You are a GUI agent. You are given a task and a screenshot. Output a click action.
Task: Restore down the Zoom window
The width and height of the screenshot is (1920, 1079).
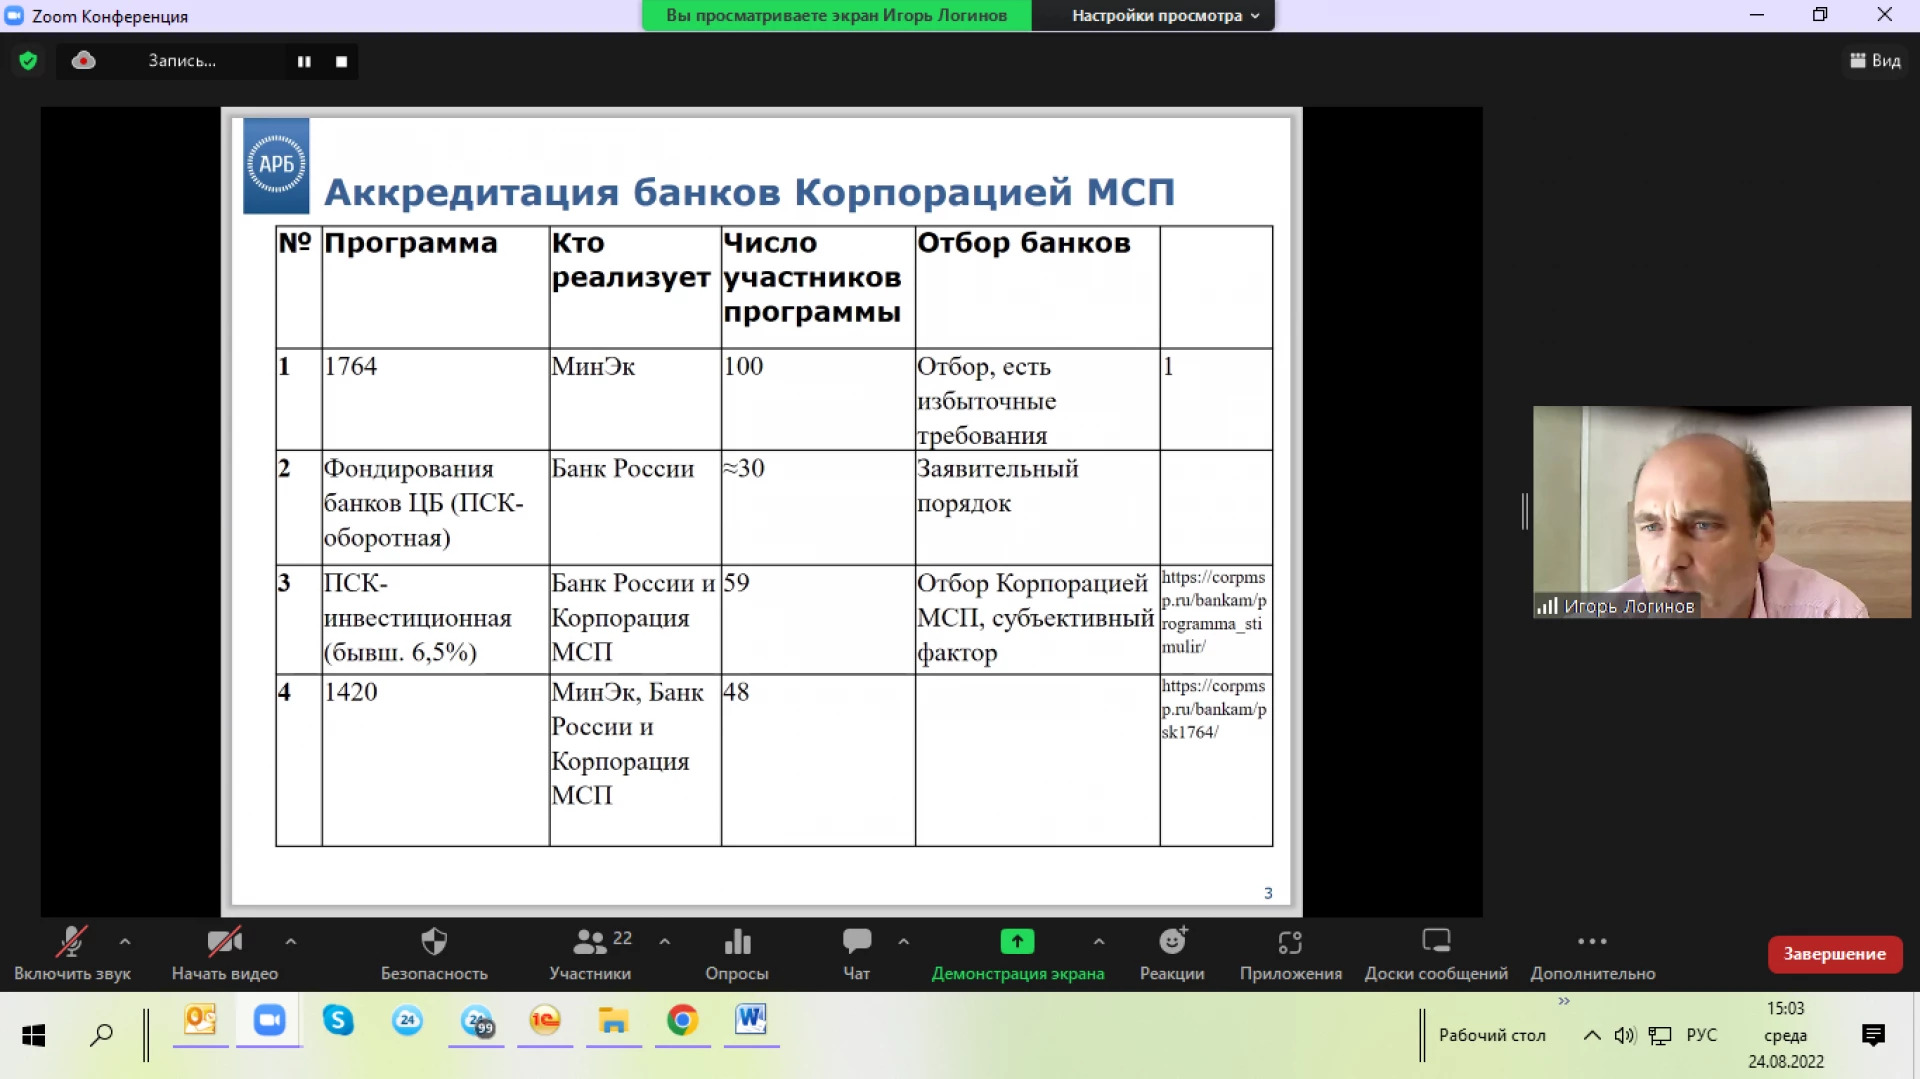(x=1820, y=15)
